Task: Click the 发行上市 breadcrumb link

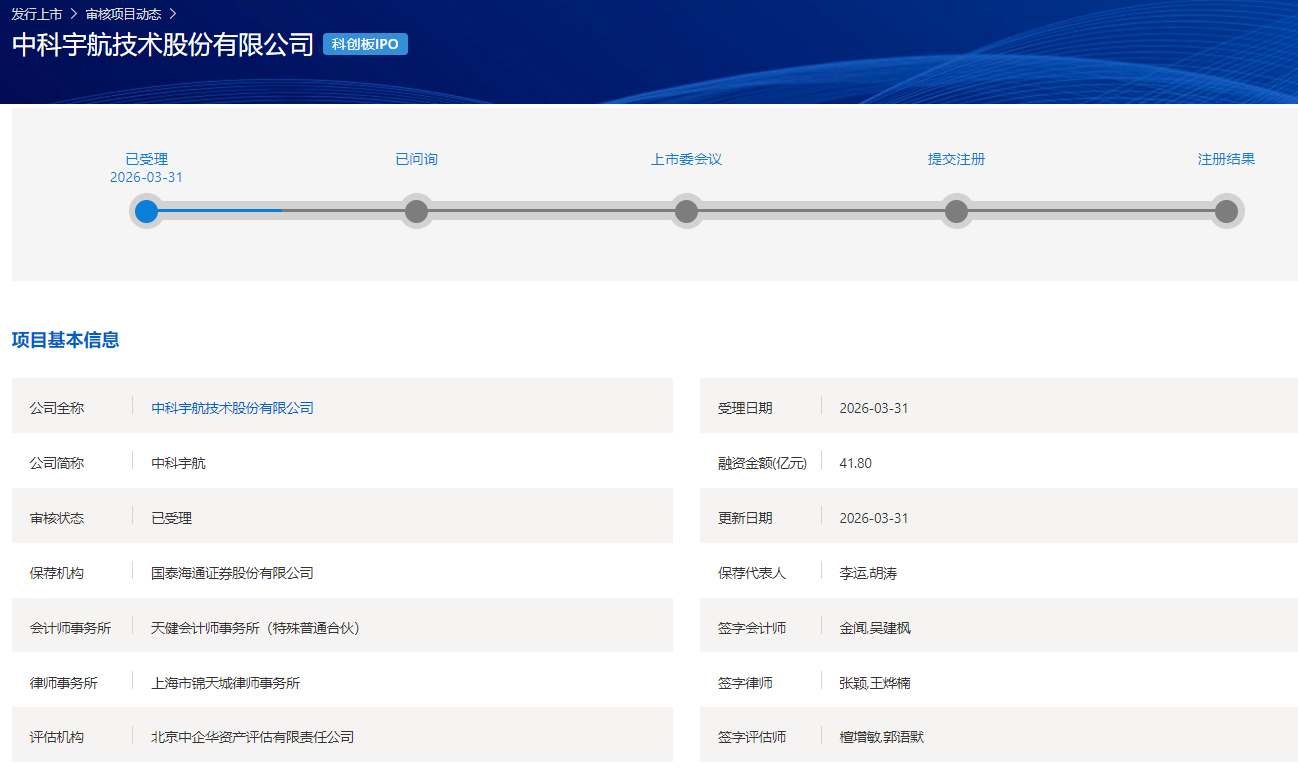Action: [x=36, y=14]
